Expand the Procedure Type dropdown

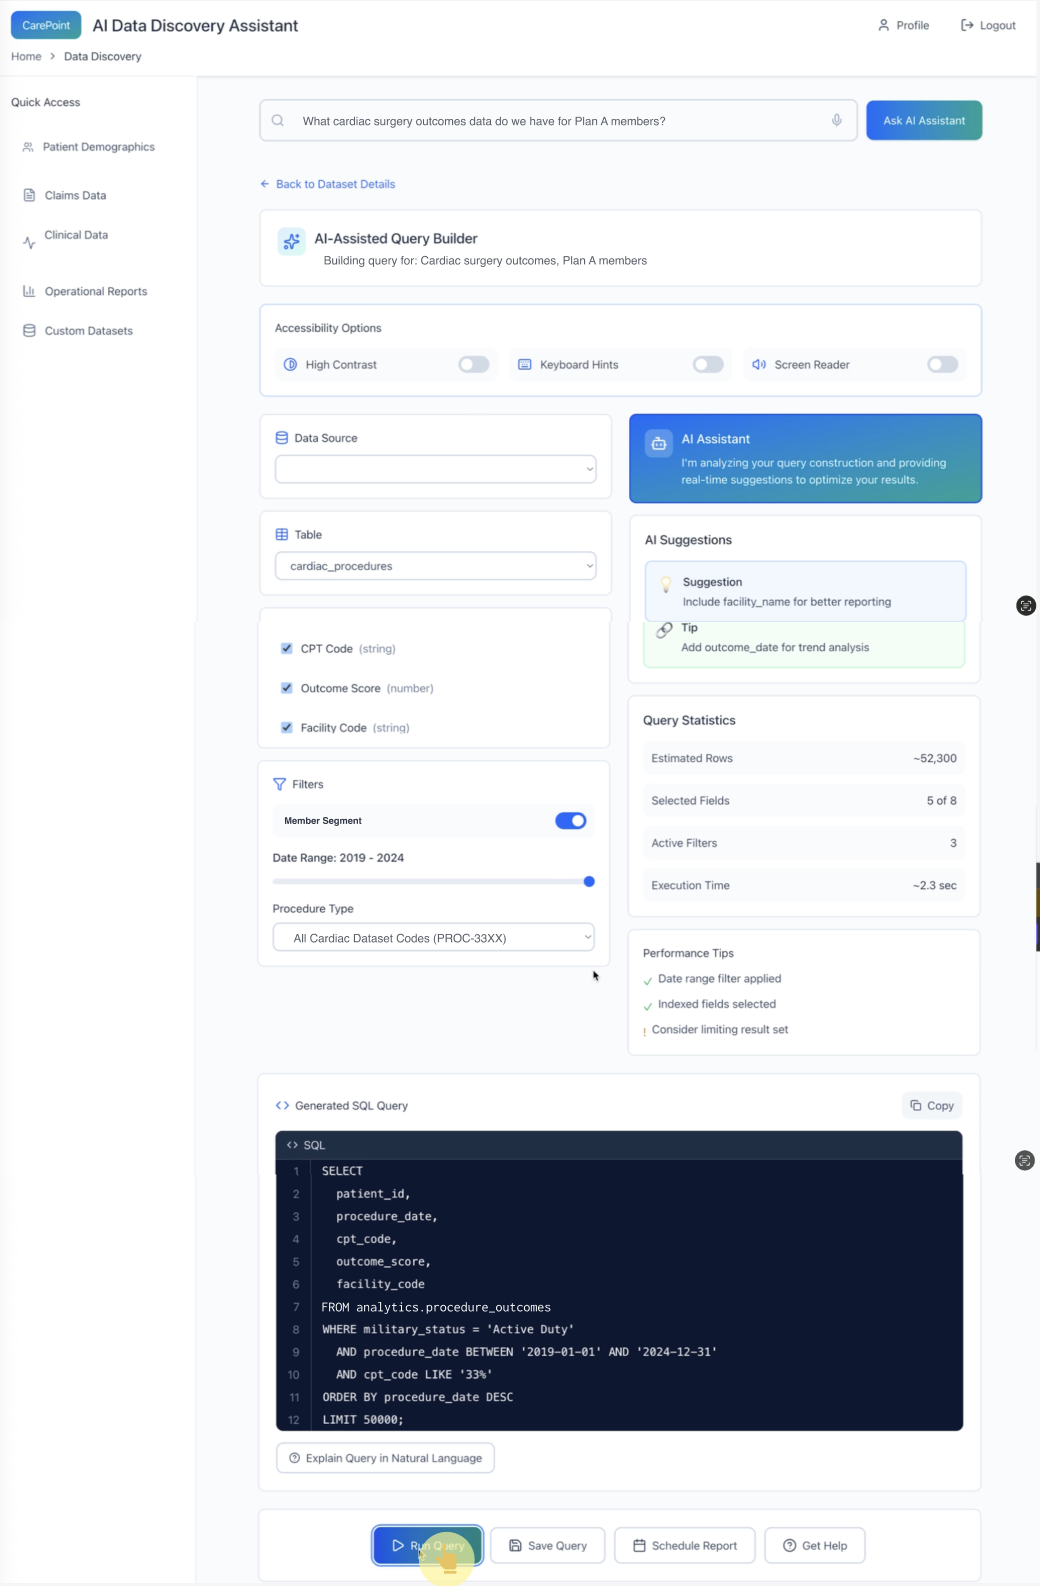(434, 938)
